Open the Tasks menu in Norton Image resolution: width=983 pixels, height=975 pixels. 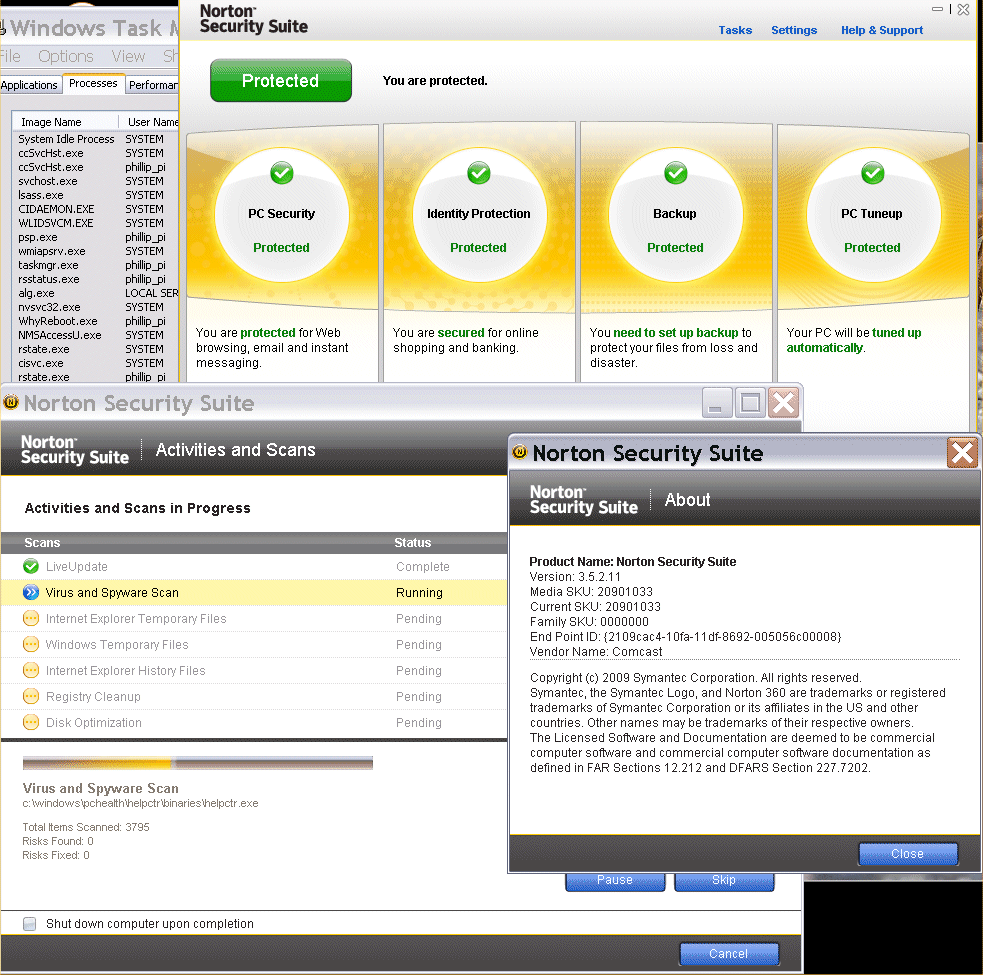pos(735,30)
